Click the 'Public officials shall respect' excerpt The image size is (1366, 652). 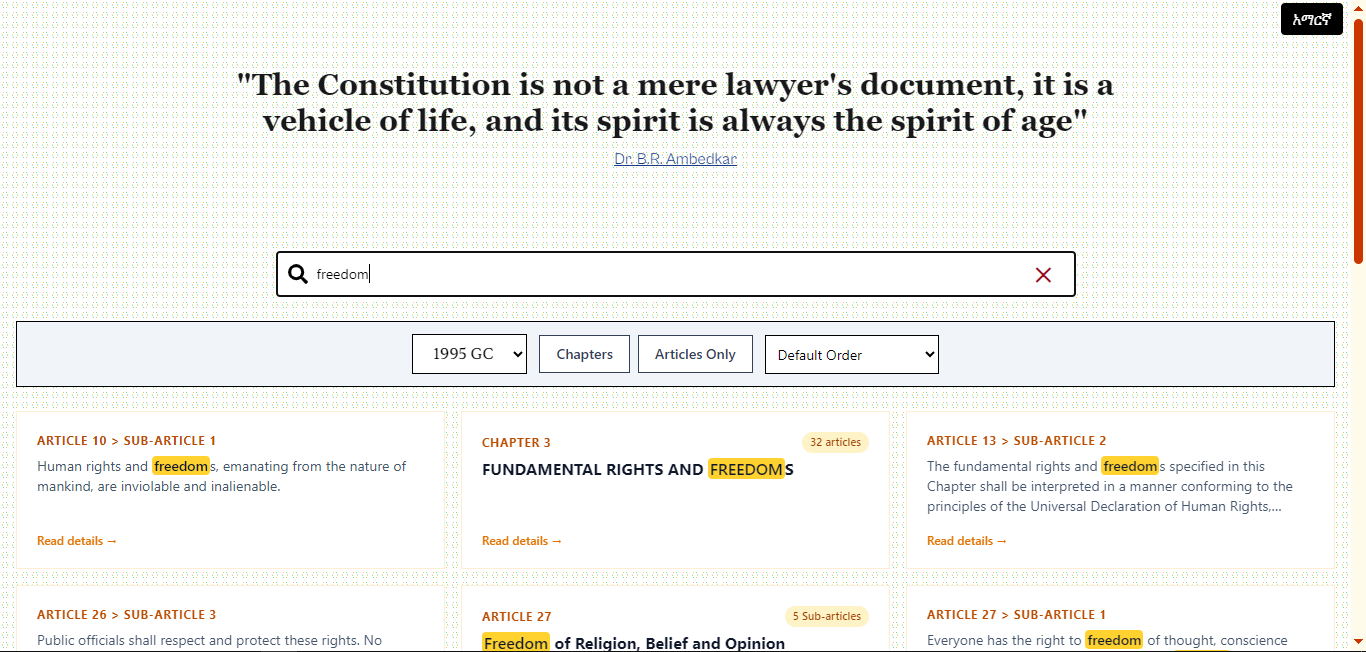(210, 640)
